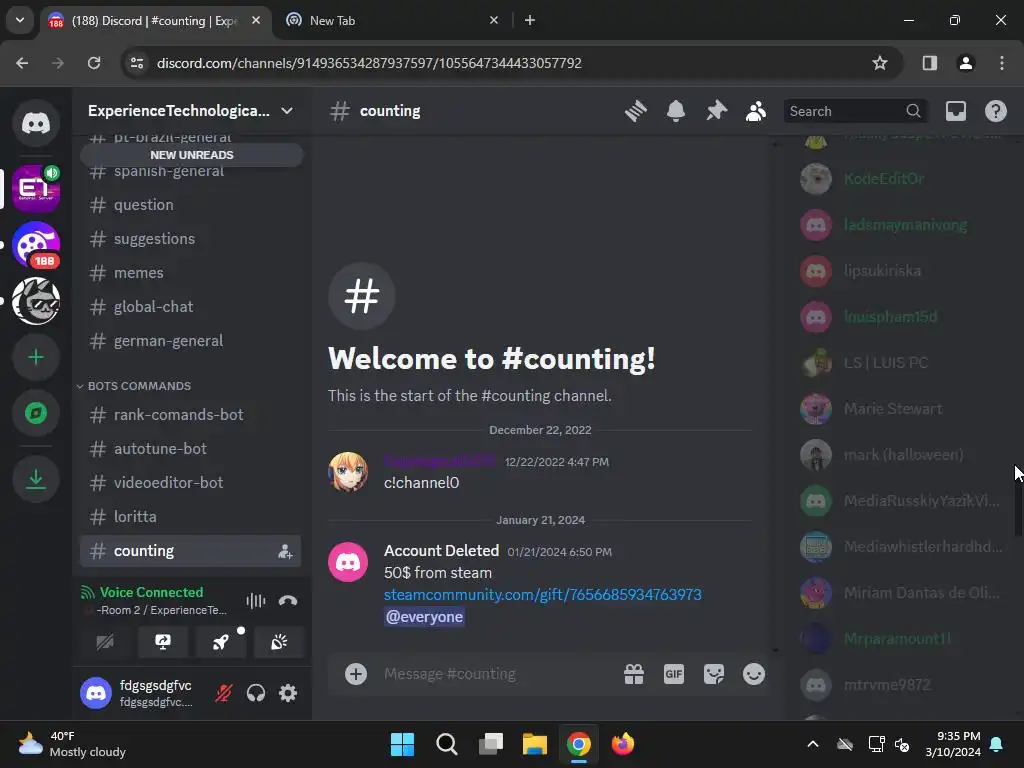Reload the page

(x=94, y=63)
